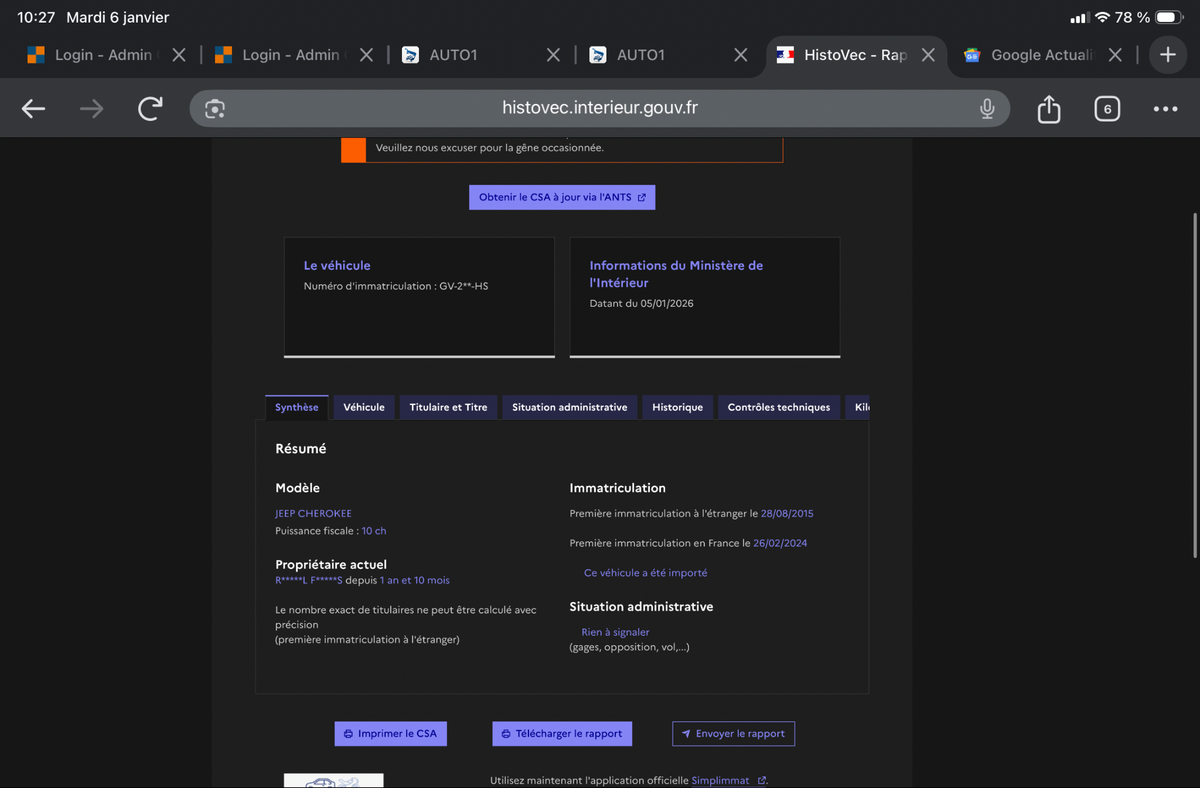Image resolution: width=1200 pixels, height=788 pixels.
Task: Click Télécharger le rapport button
Action: click(x=562, y=733)
